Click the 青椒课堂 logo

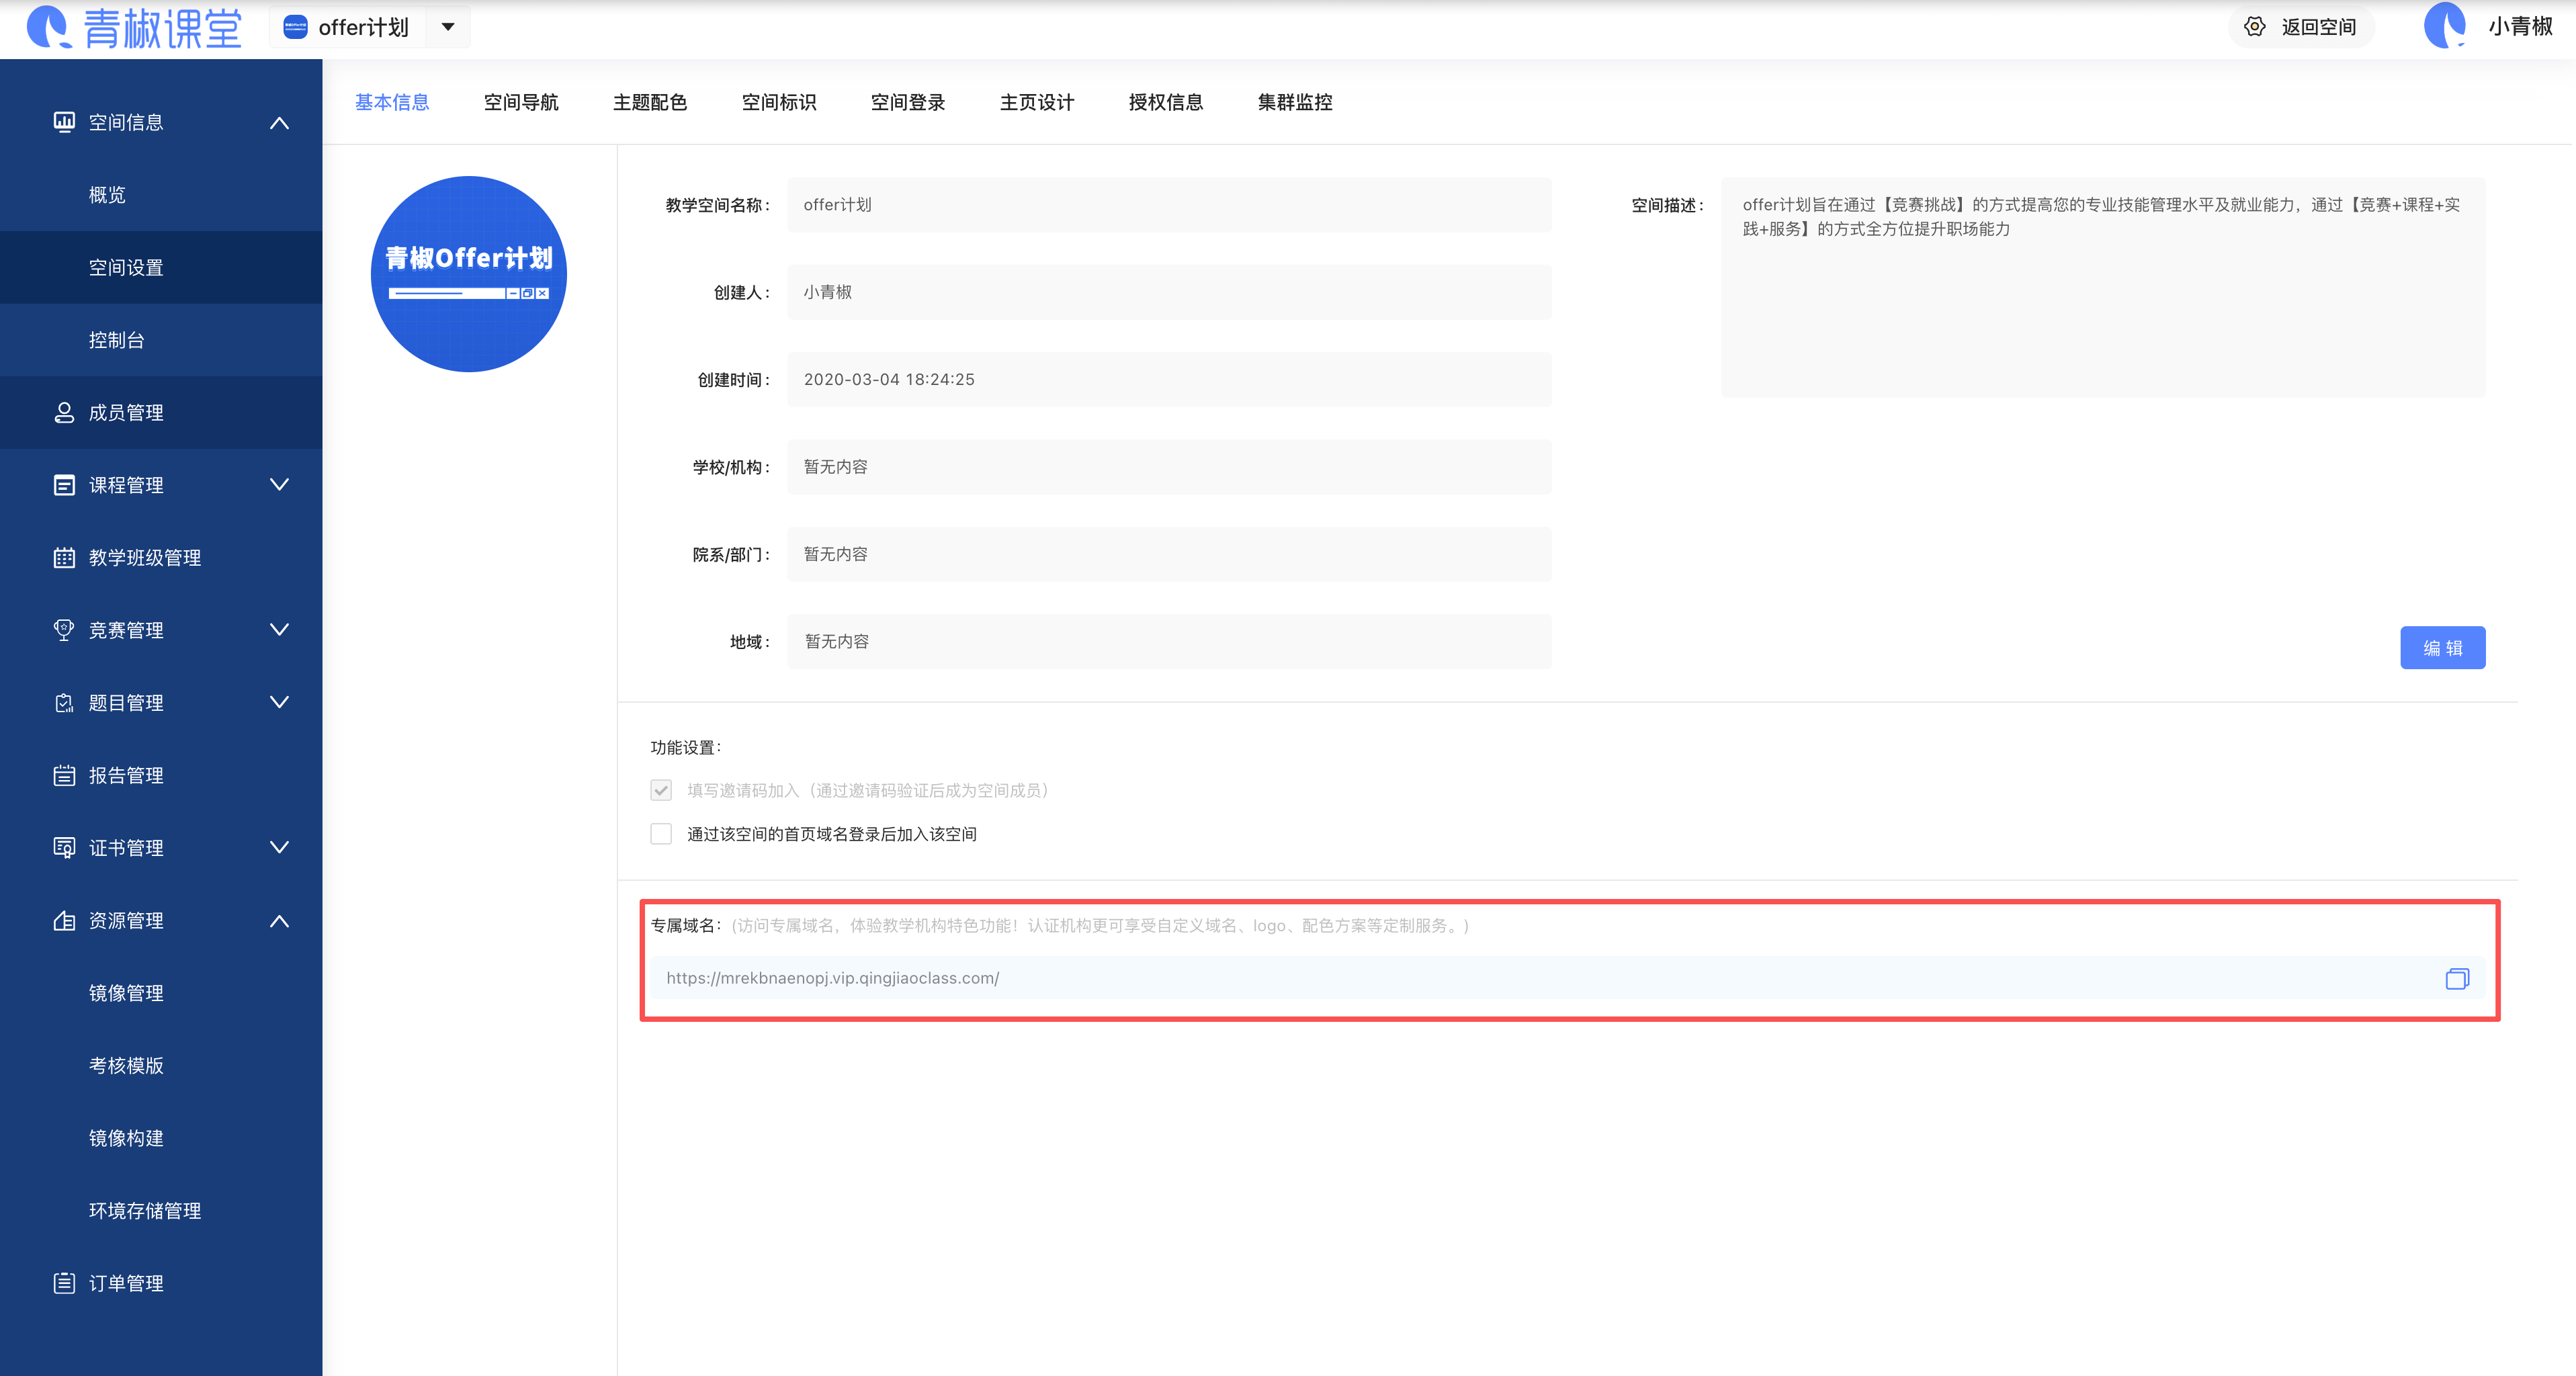(131, 27)
